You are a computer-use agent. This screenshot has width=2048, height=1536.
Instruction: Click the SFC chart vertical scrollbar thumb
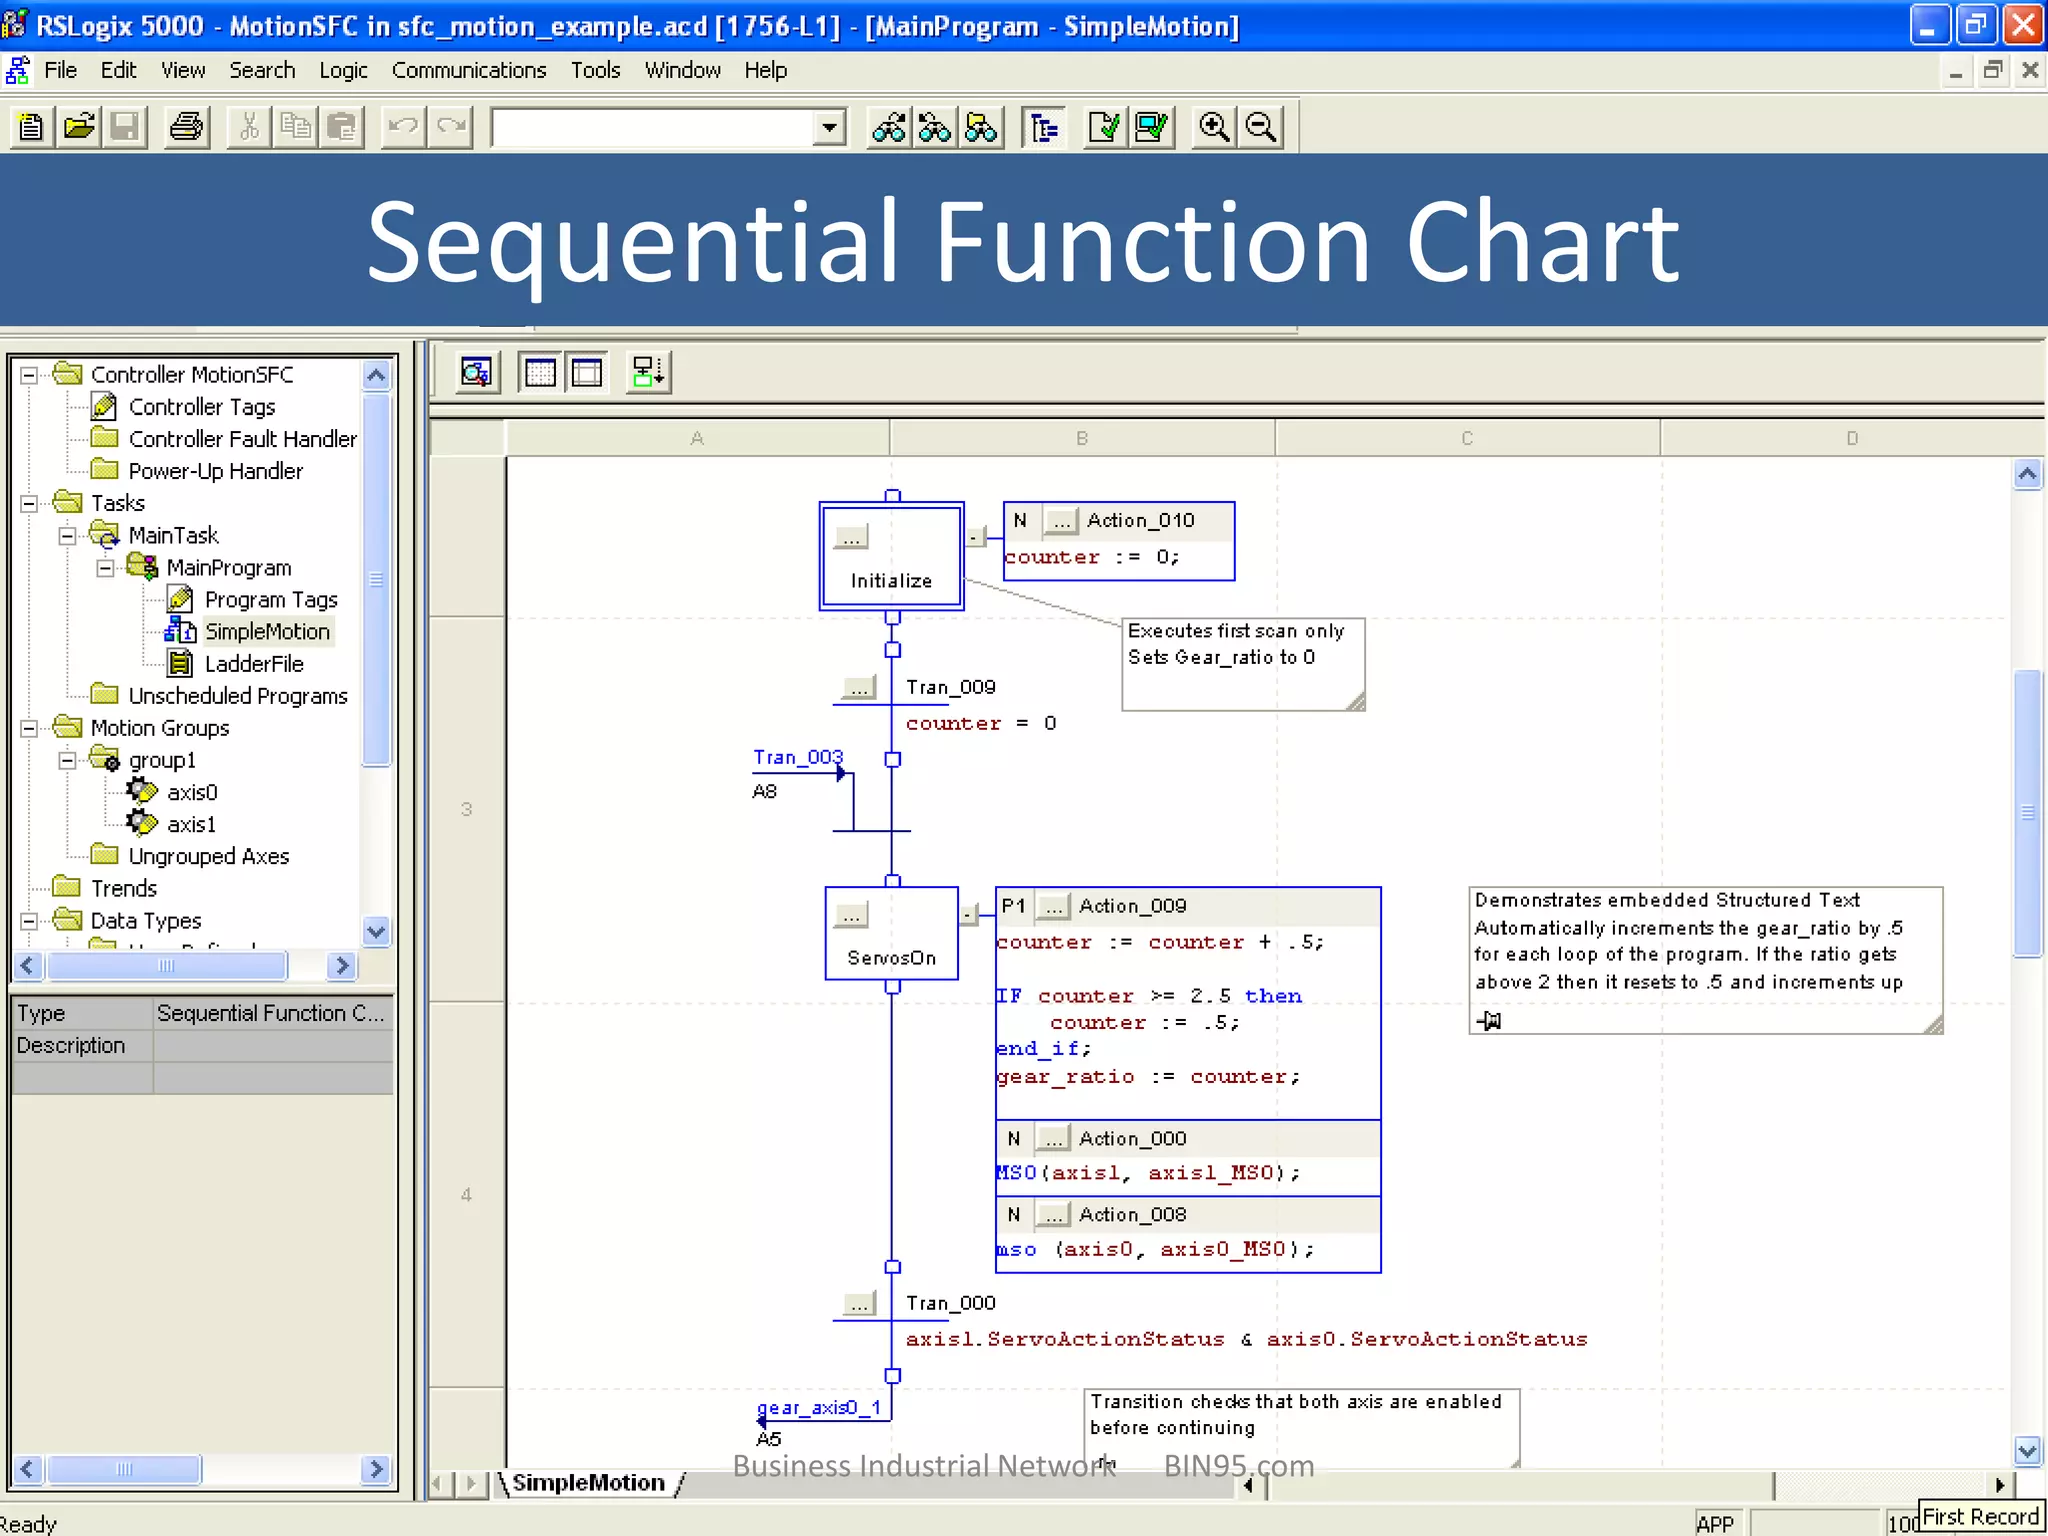point(2027,812)
